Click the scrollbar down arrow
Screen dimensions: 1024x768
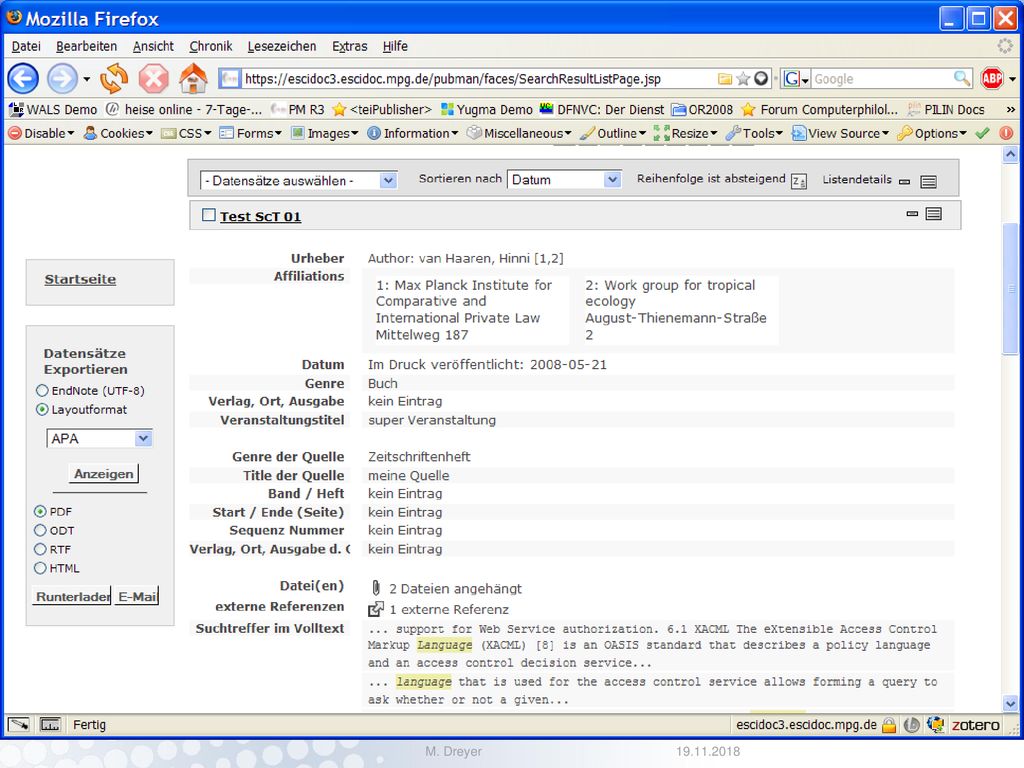pyautogui.click(x=1010, y=704)
